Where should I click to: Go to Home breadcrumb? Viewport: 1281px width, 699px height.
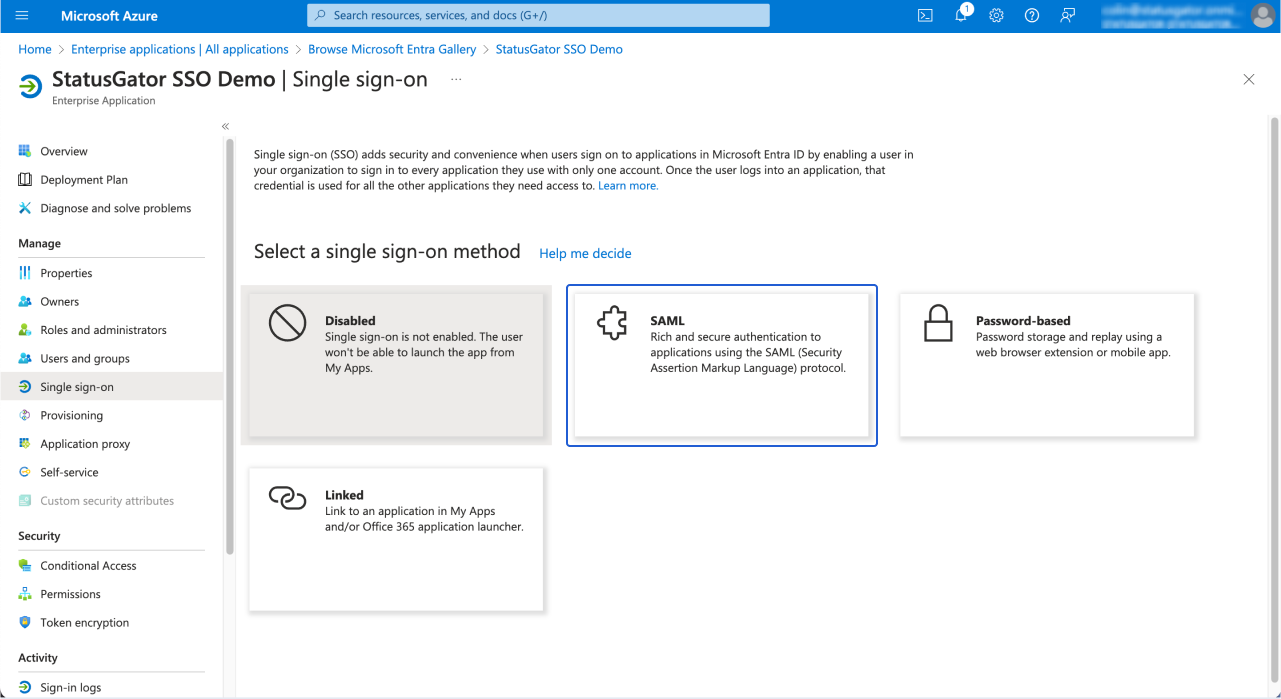(35, 49)
